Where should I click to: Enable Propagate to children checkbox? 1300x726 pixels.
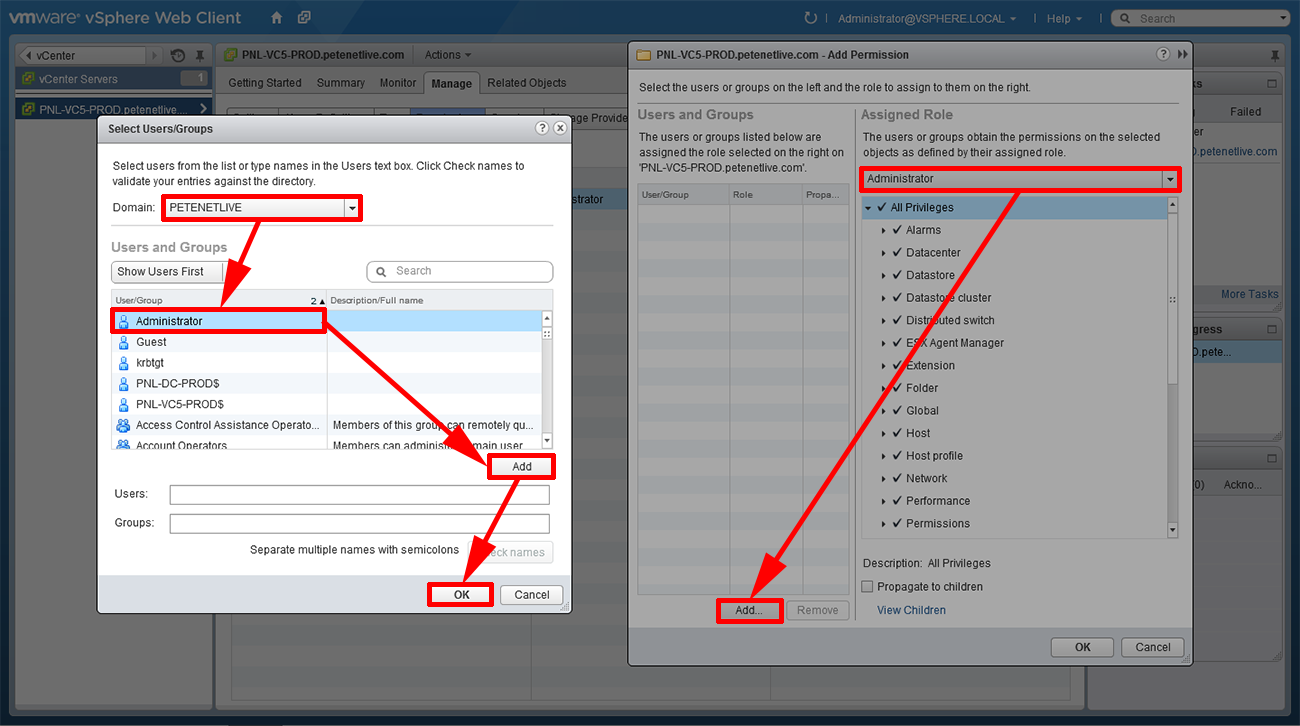click(868, 587)
